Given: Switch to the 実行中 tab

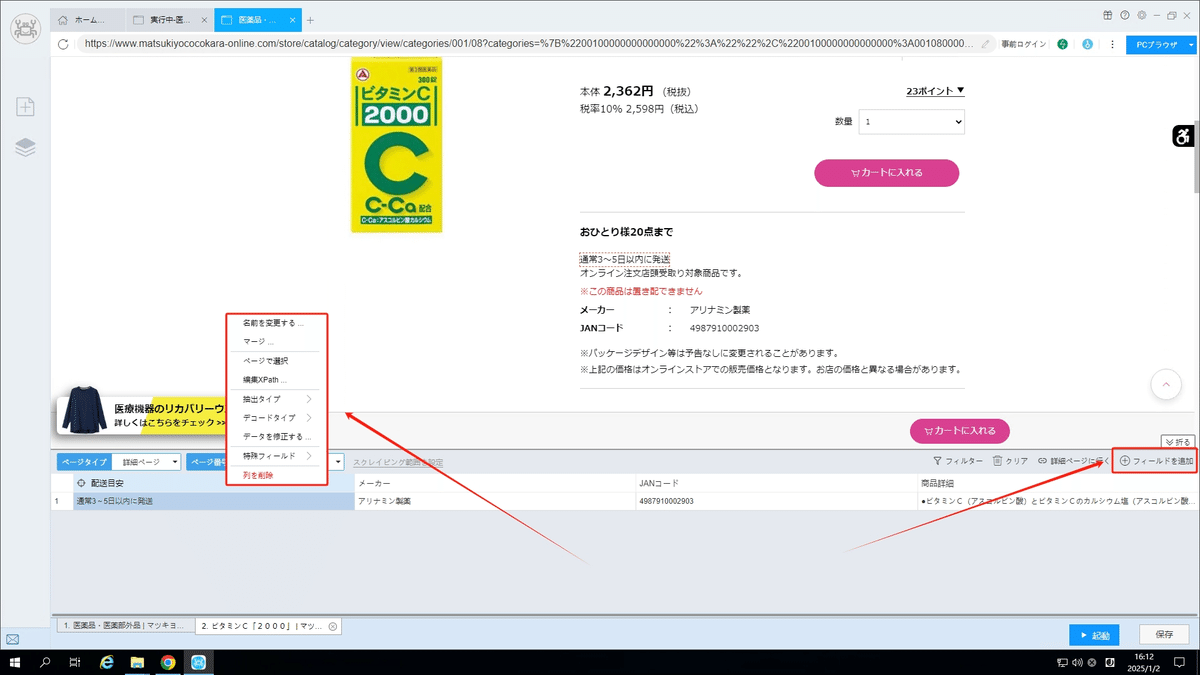Looking at the screenshot, I should [x=170, y=20].
